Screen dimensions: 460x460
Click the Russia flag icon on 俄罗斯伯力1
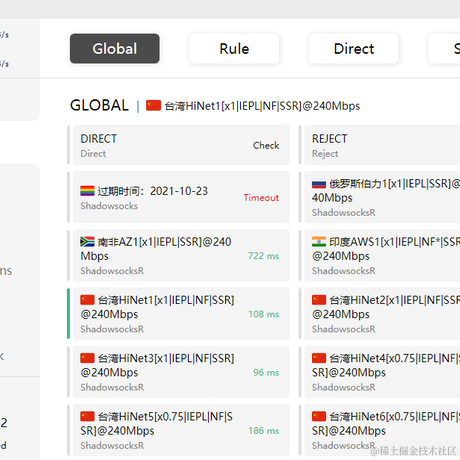click(x=319, y=184)
